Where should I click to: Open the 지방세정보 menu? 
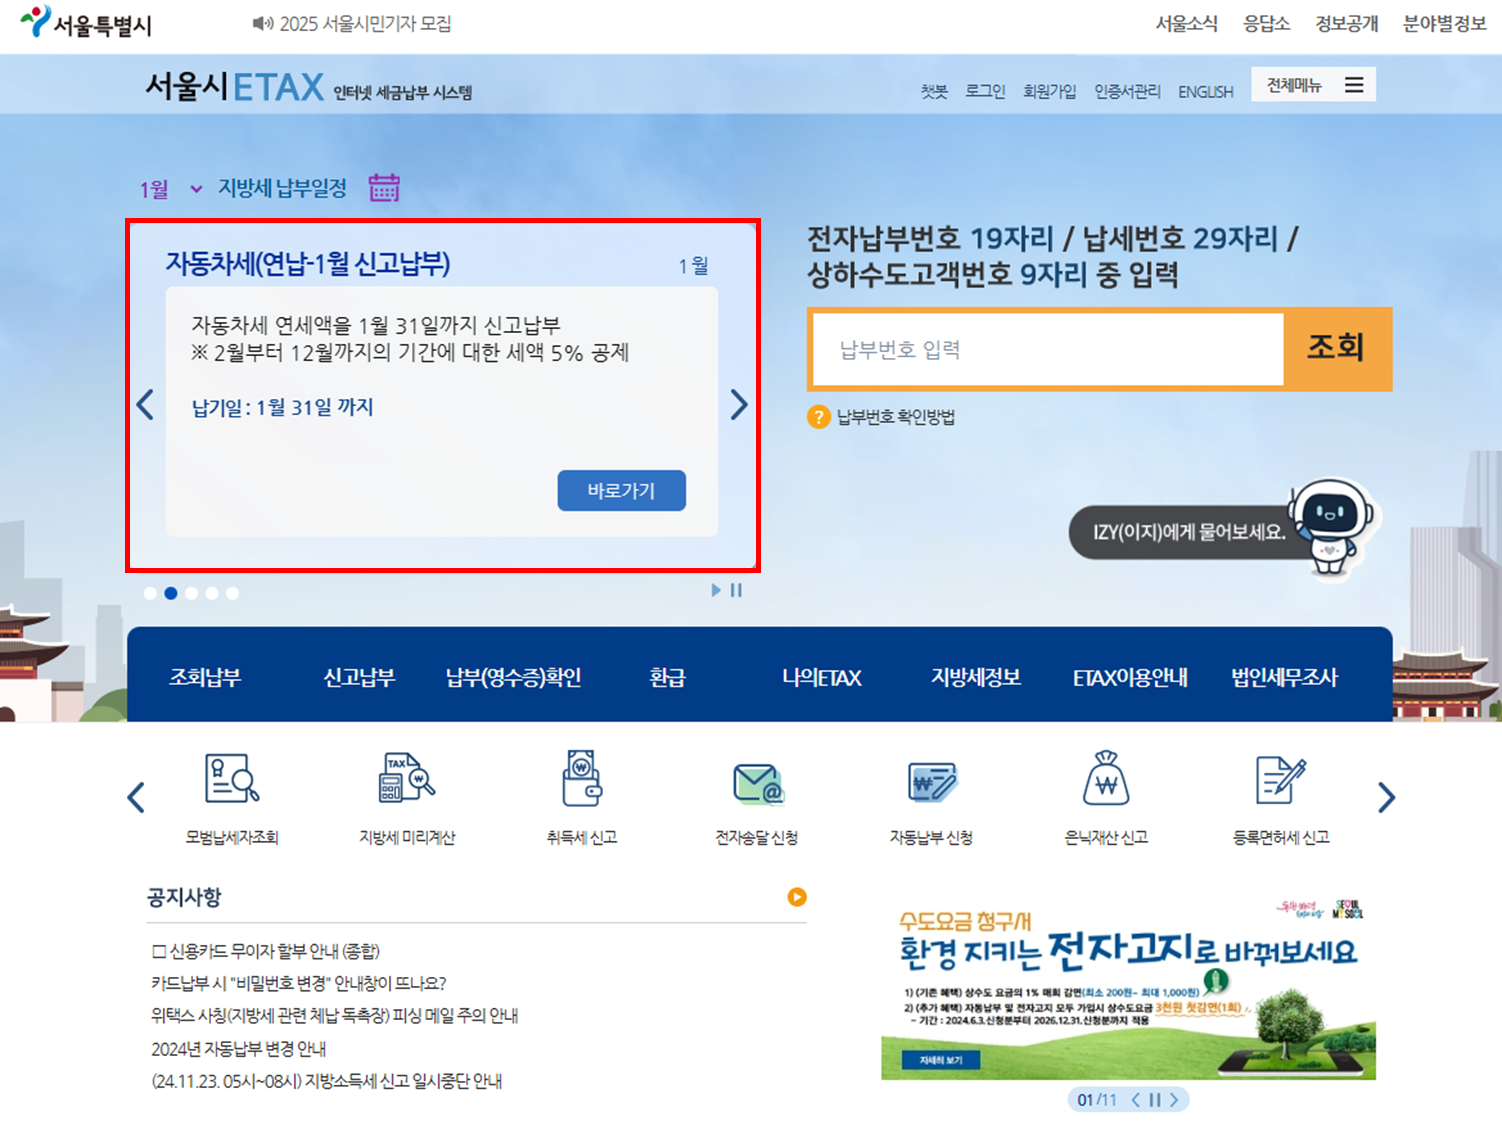tap(976, 677)
